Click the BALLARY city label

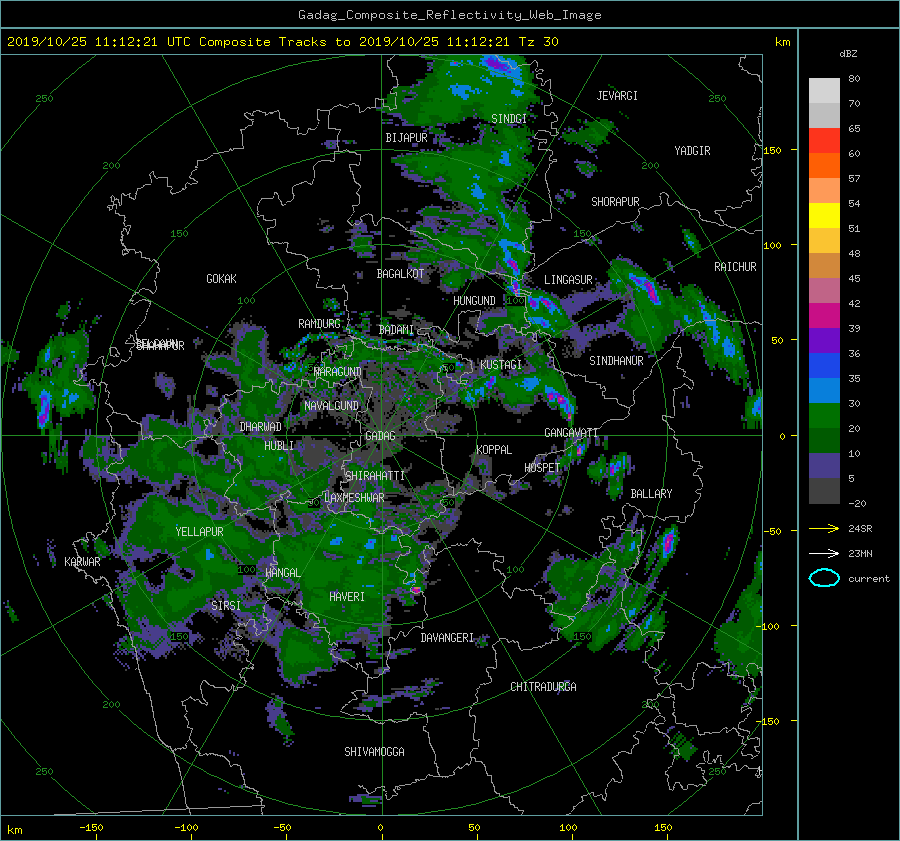click(x=651, y=494)
